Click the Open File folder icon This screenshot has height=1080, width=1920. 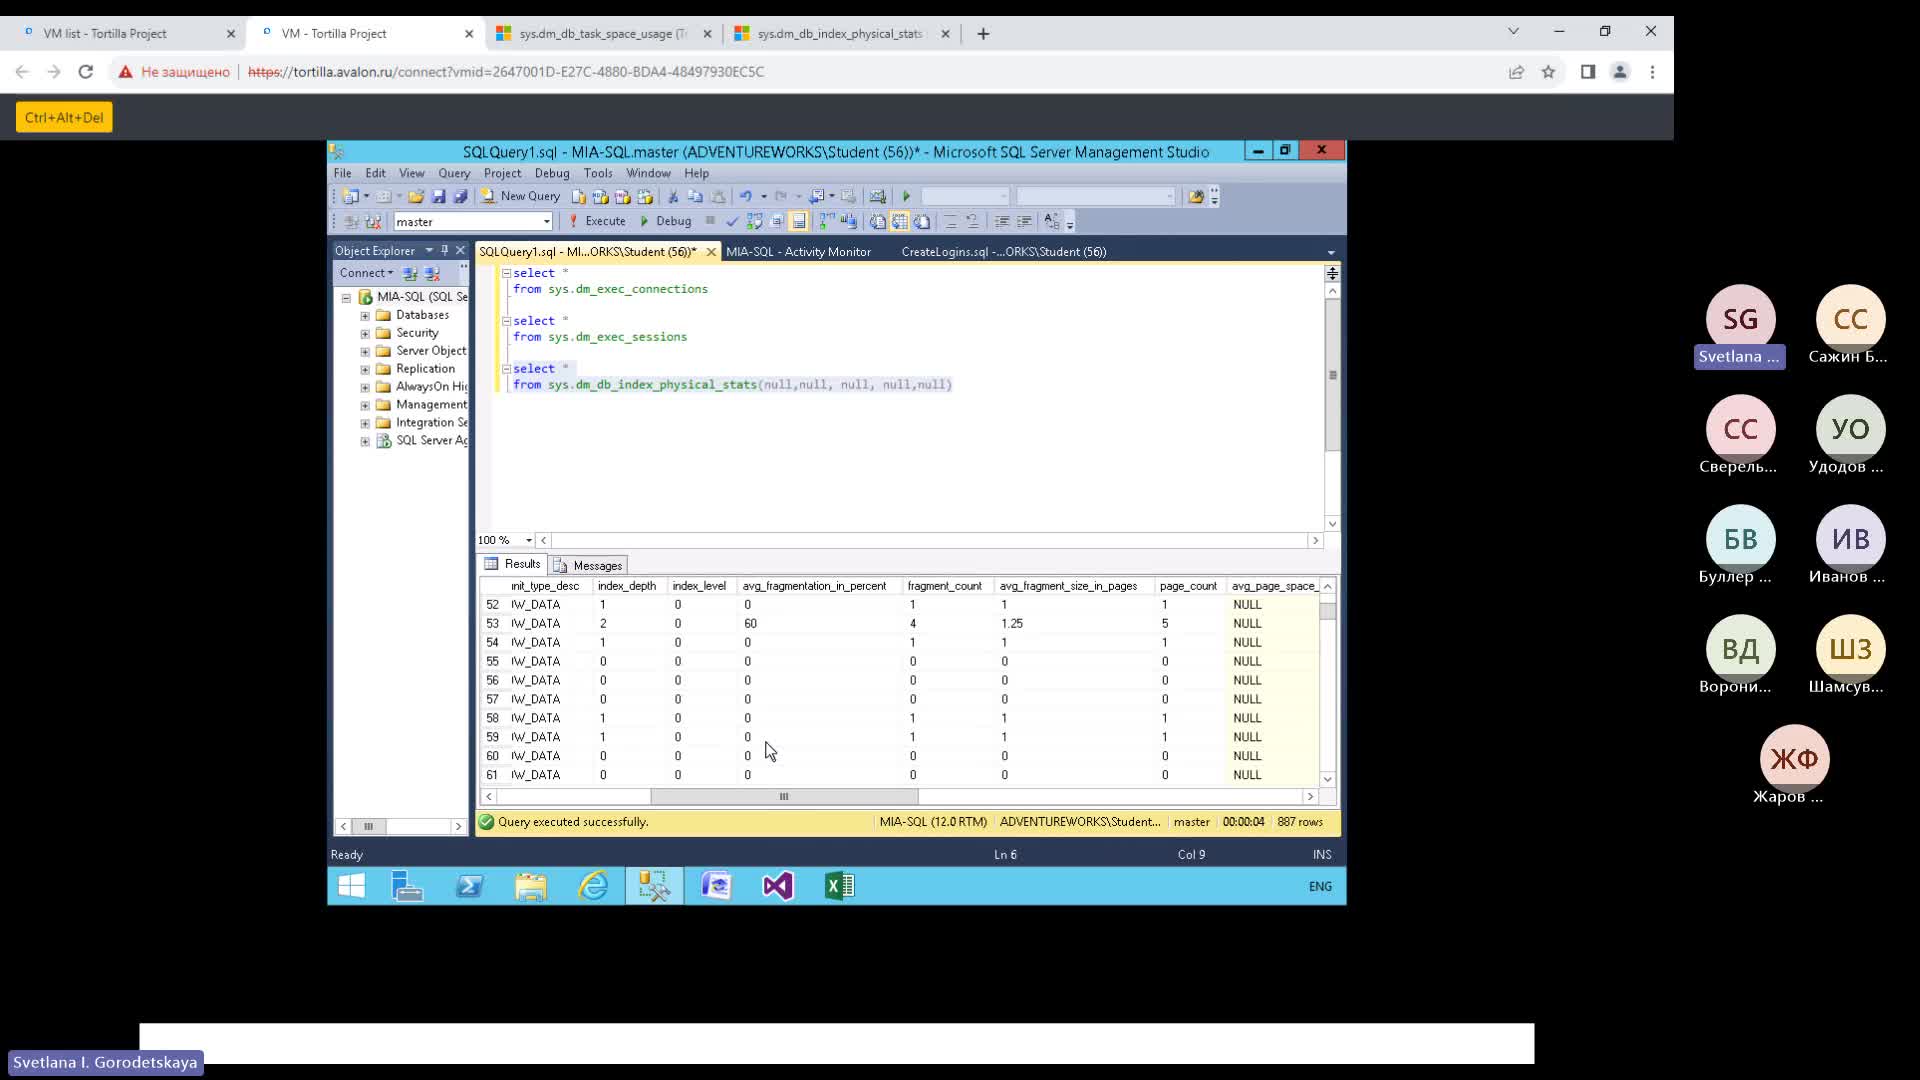(416, 196)
